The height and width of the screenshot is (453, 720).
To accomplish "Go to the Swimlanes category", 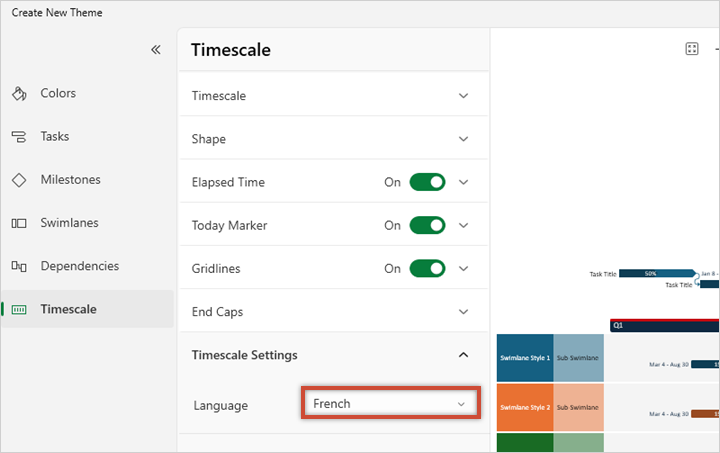I will pyautogui.click(x=69, y=223).
